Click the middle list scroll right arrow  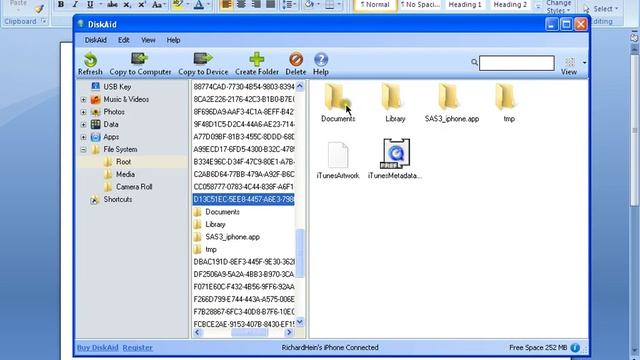pyautogui.click(x=289, y=332)
